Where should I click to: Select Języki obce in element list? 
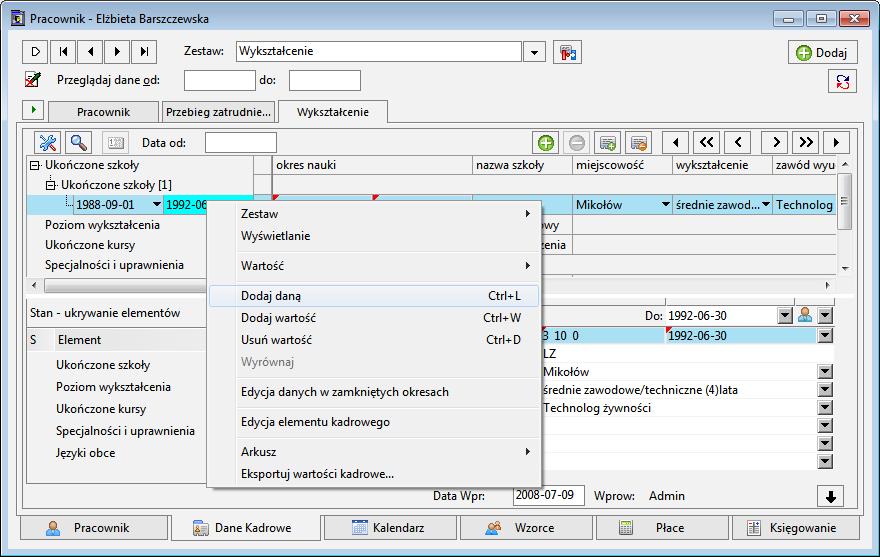coord(85,453)
